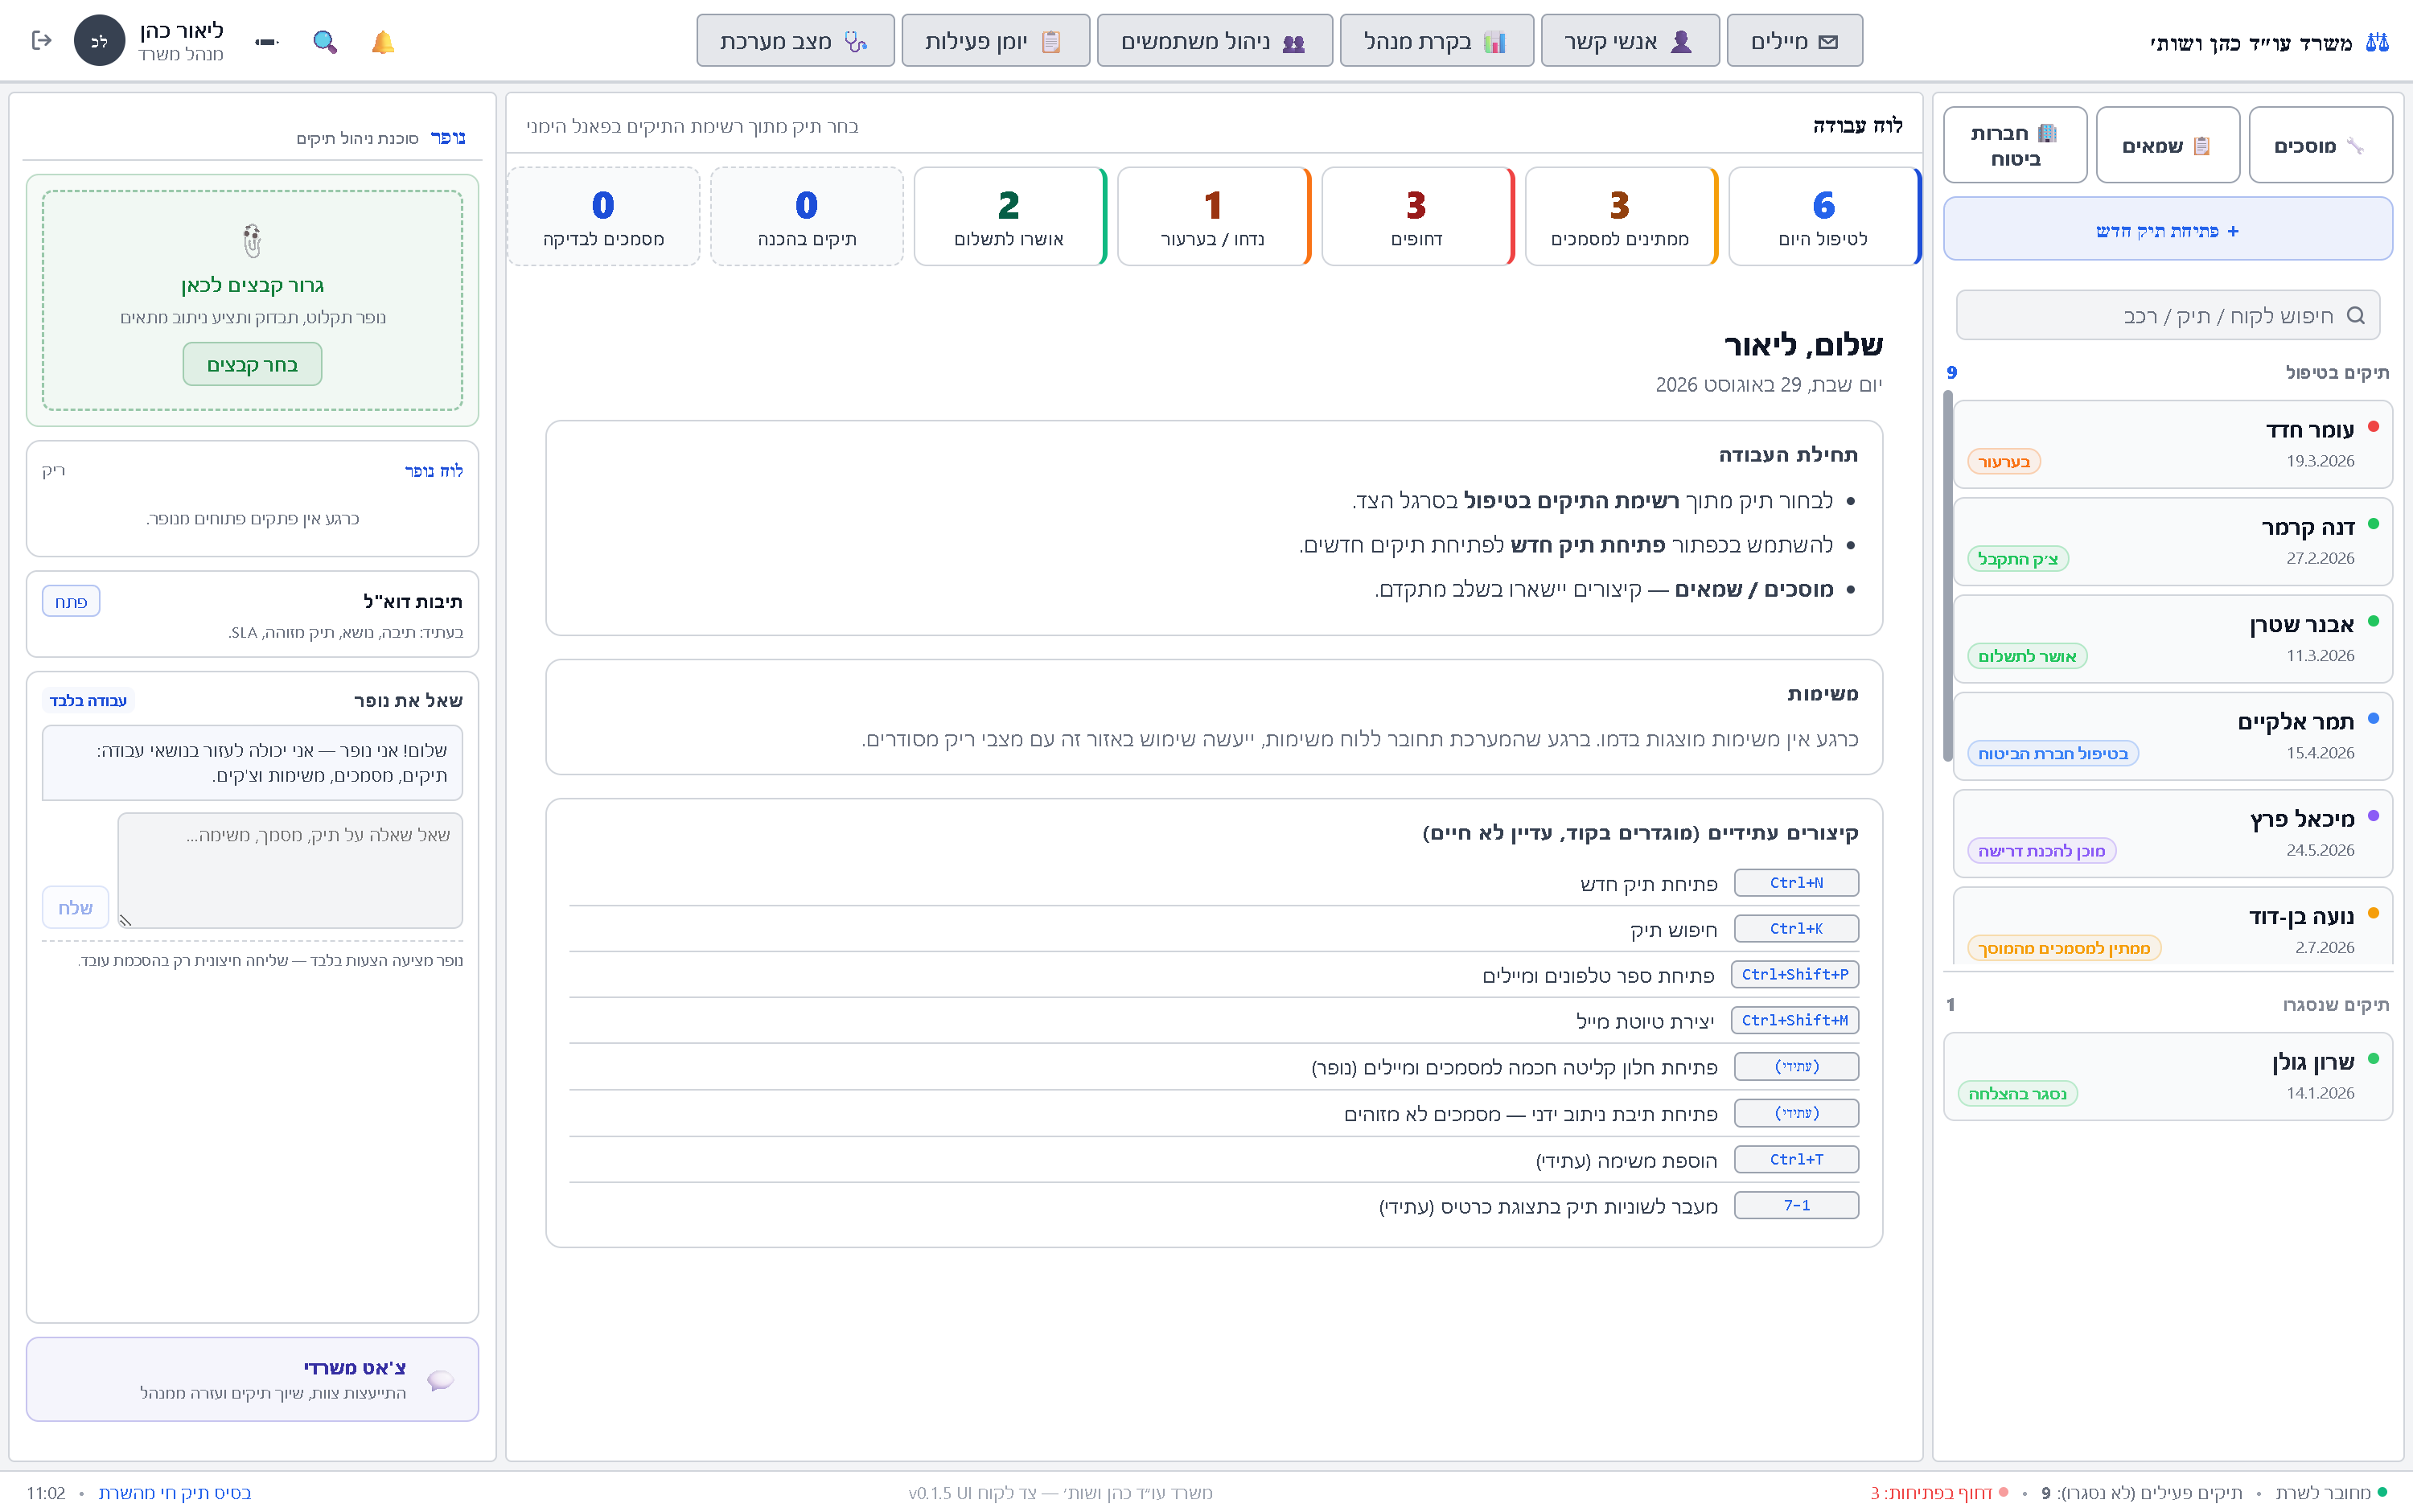
Task: Select the אושרו לתשלום stat card
Action: click(1010, 216)
